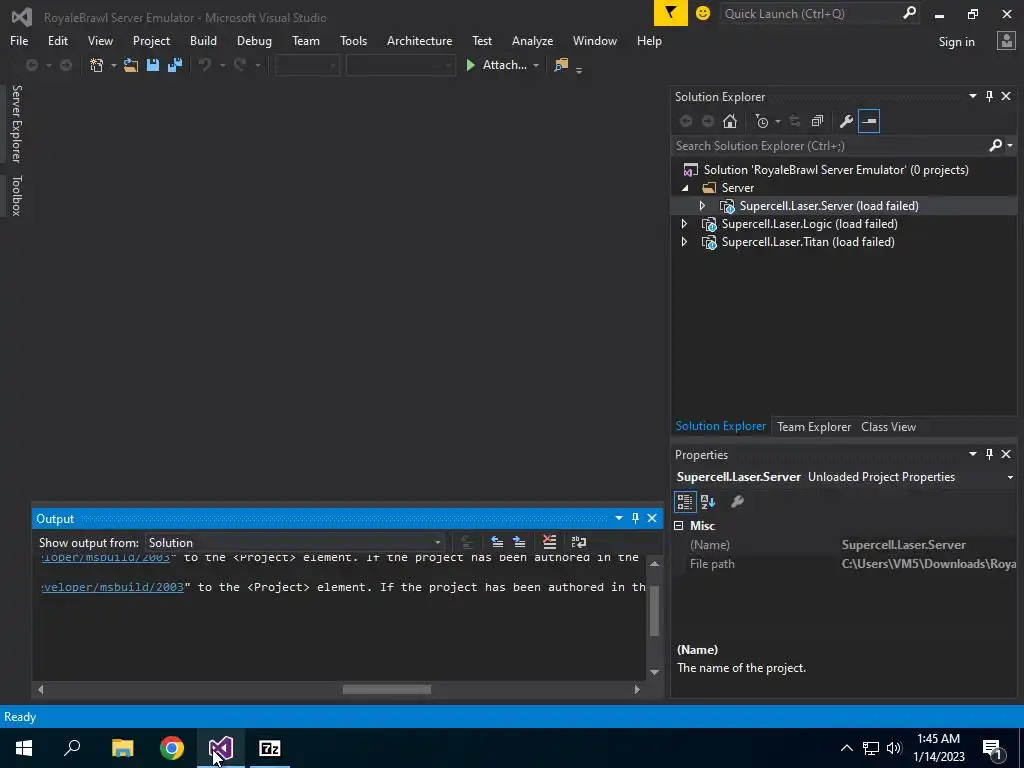Toggle Word Wrap in Output window
Image resolution: width=1024 pixels, height=768 pixels.
pyautogui.click(x=579, y=542)
